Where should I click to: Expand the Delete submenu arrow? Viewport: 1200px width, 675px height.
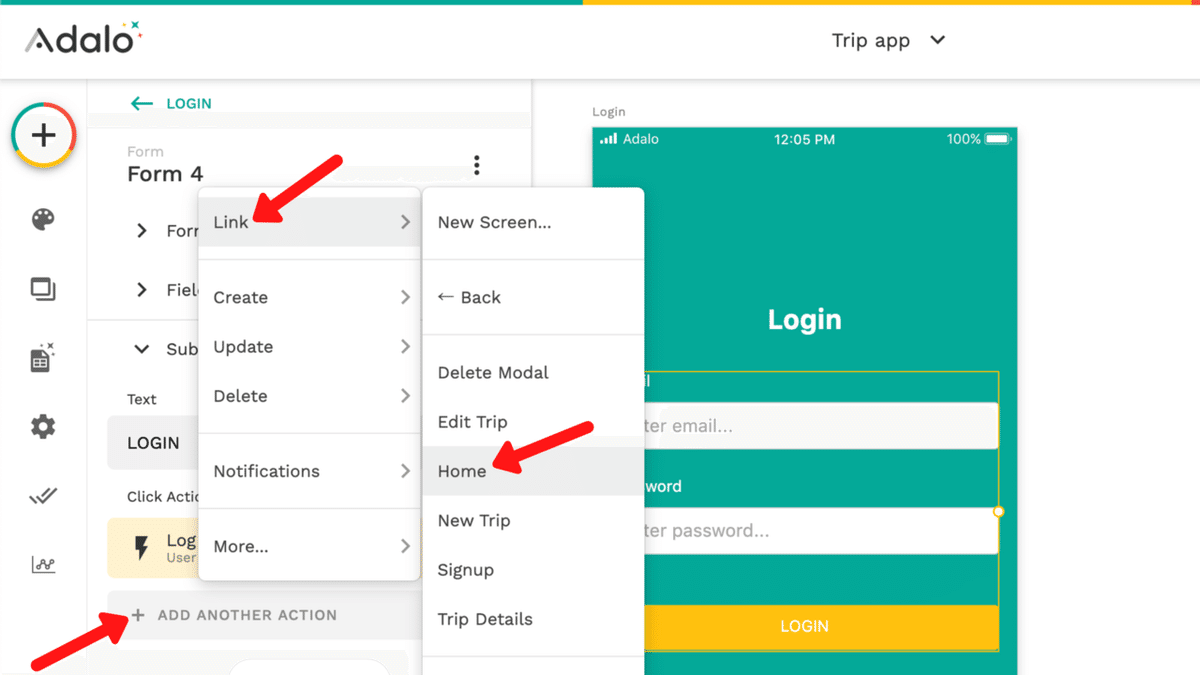coord(405,396)
